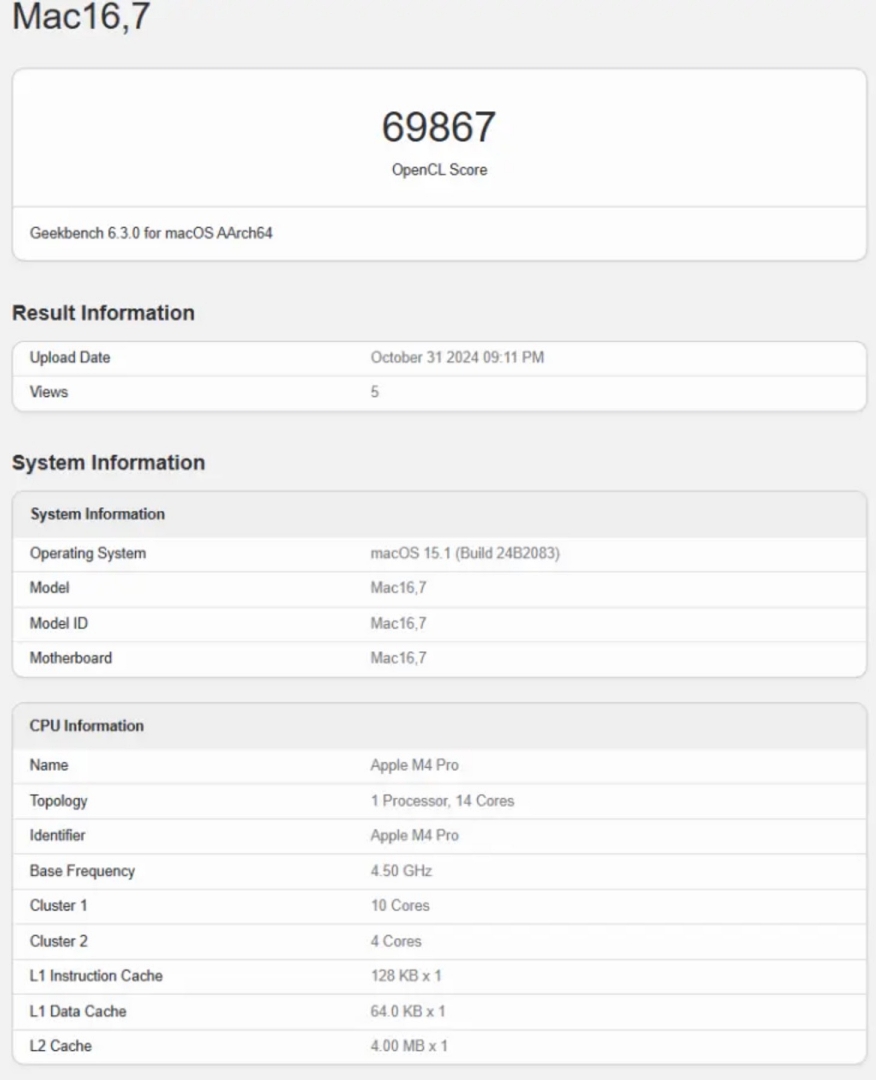876x1080 pixels.
Task: Click the Name row label
Action: coord(49,765)
